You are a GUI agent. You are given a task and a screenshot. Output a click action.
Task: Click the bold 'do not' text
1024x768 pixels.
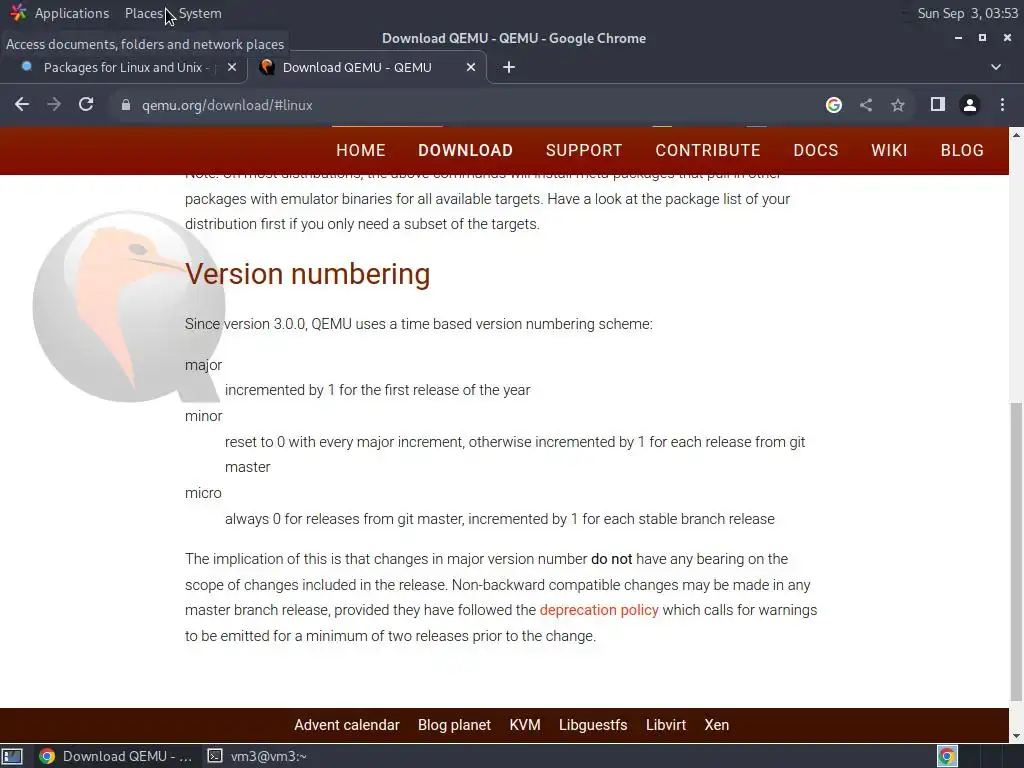click(x=611, y=559)
